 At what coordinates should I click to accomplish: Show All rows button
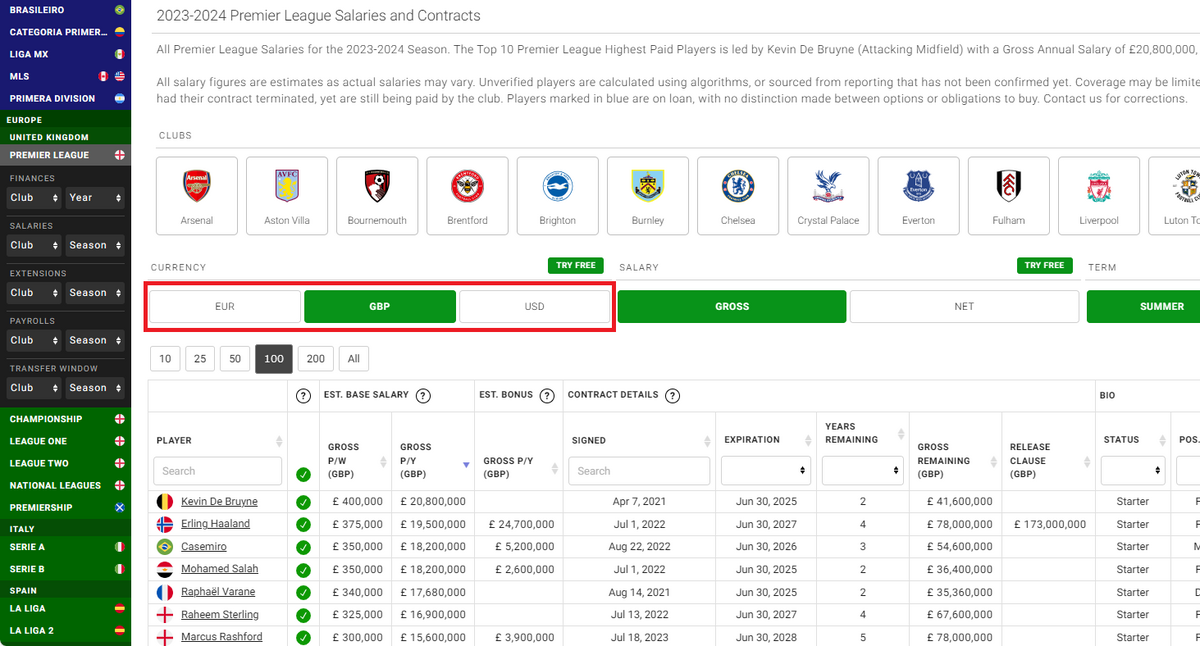point(354,359)
